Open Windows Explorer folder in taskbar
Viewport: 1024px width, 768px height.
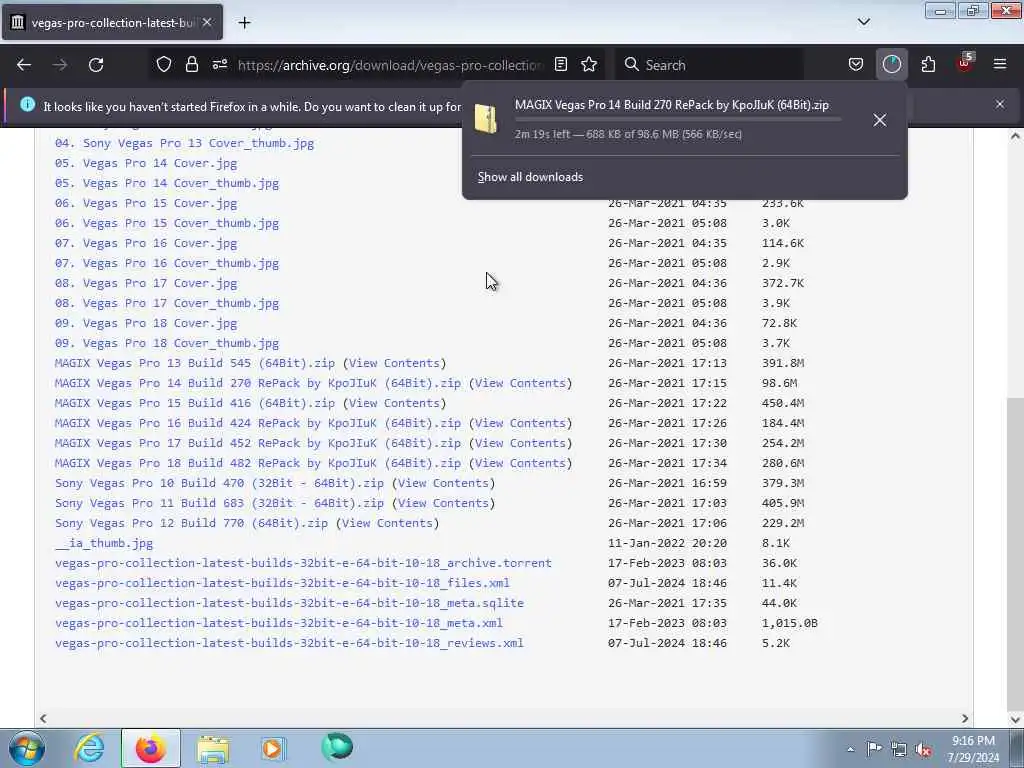coord(213,750)
